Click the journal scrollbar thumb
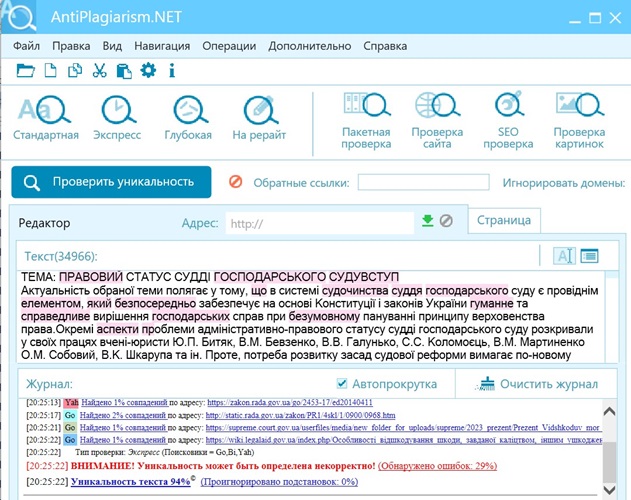Viewport: 631px width, 500px height. tap(610, 461)
